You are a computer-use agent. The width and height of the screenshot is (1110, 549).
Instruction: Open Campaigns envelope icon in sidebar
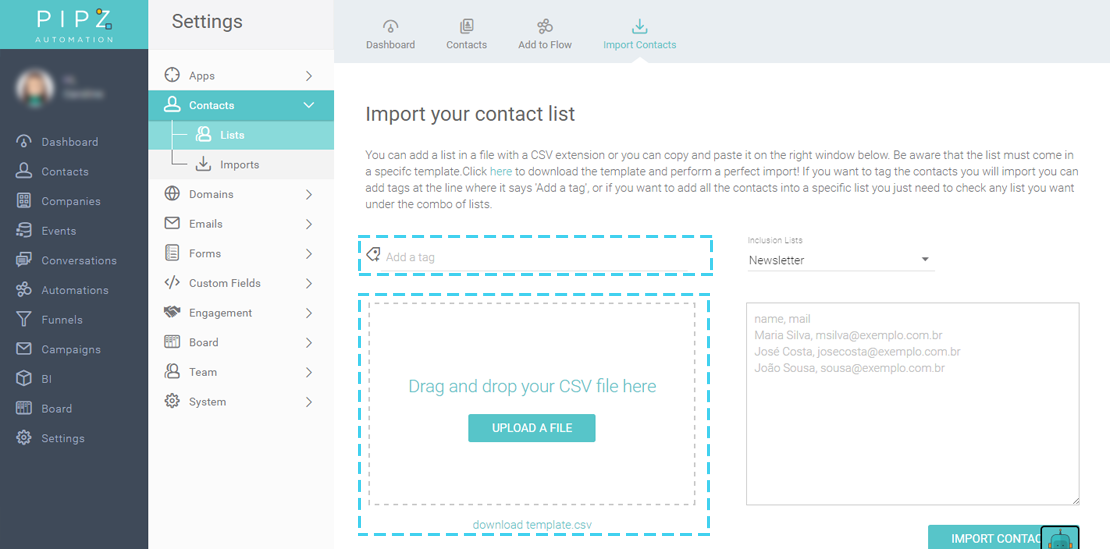(24, 349)
